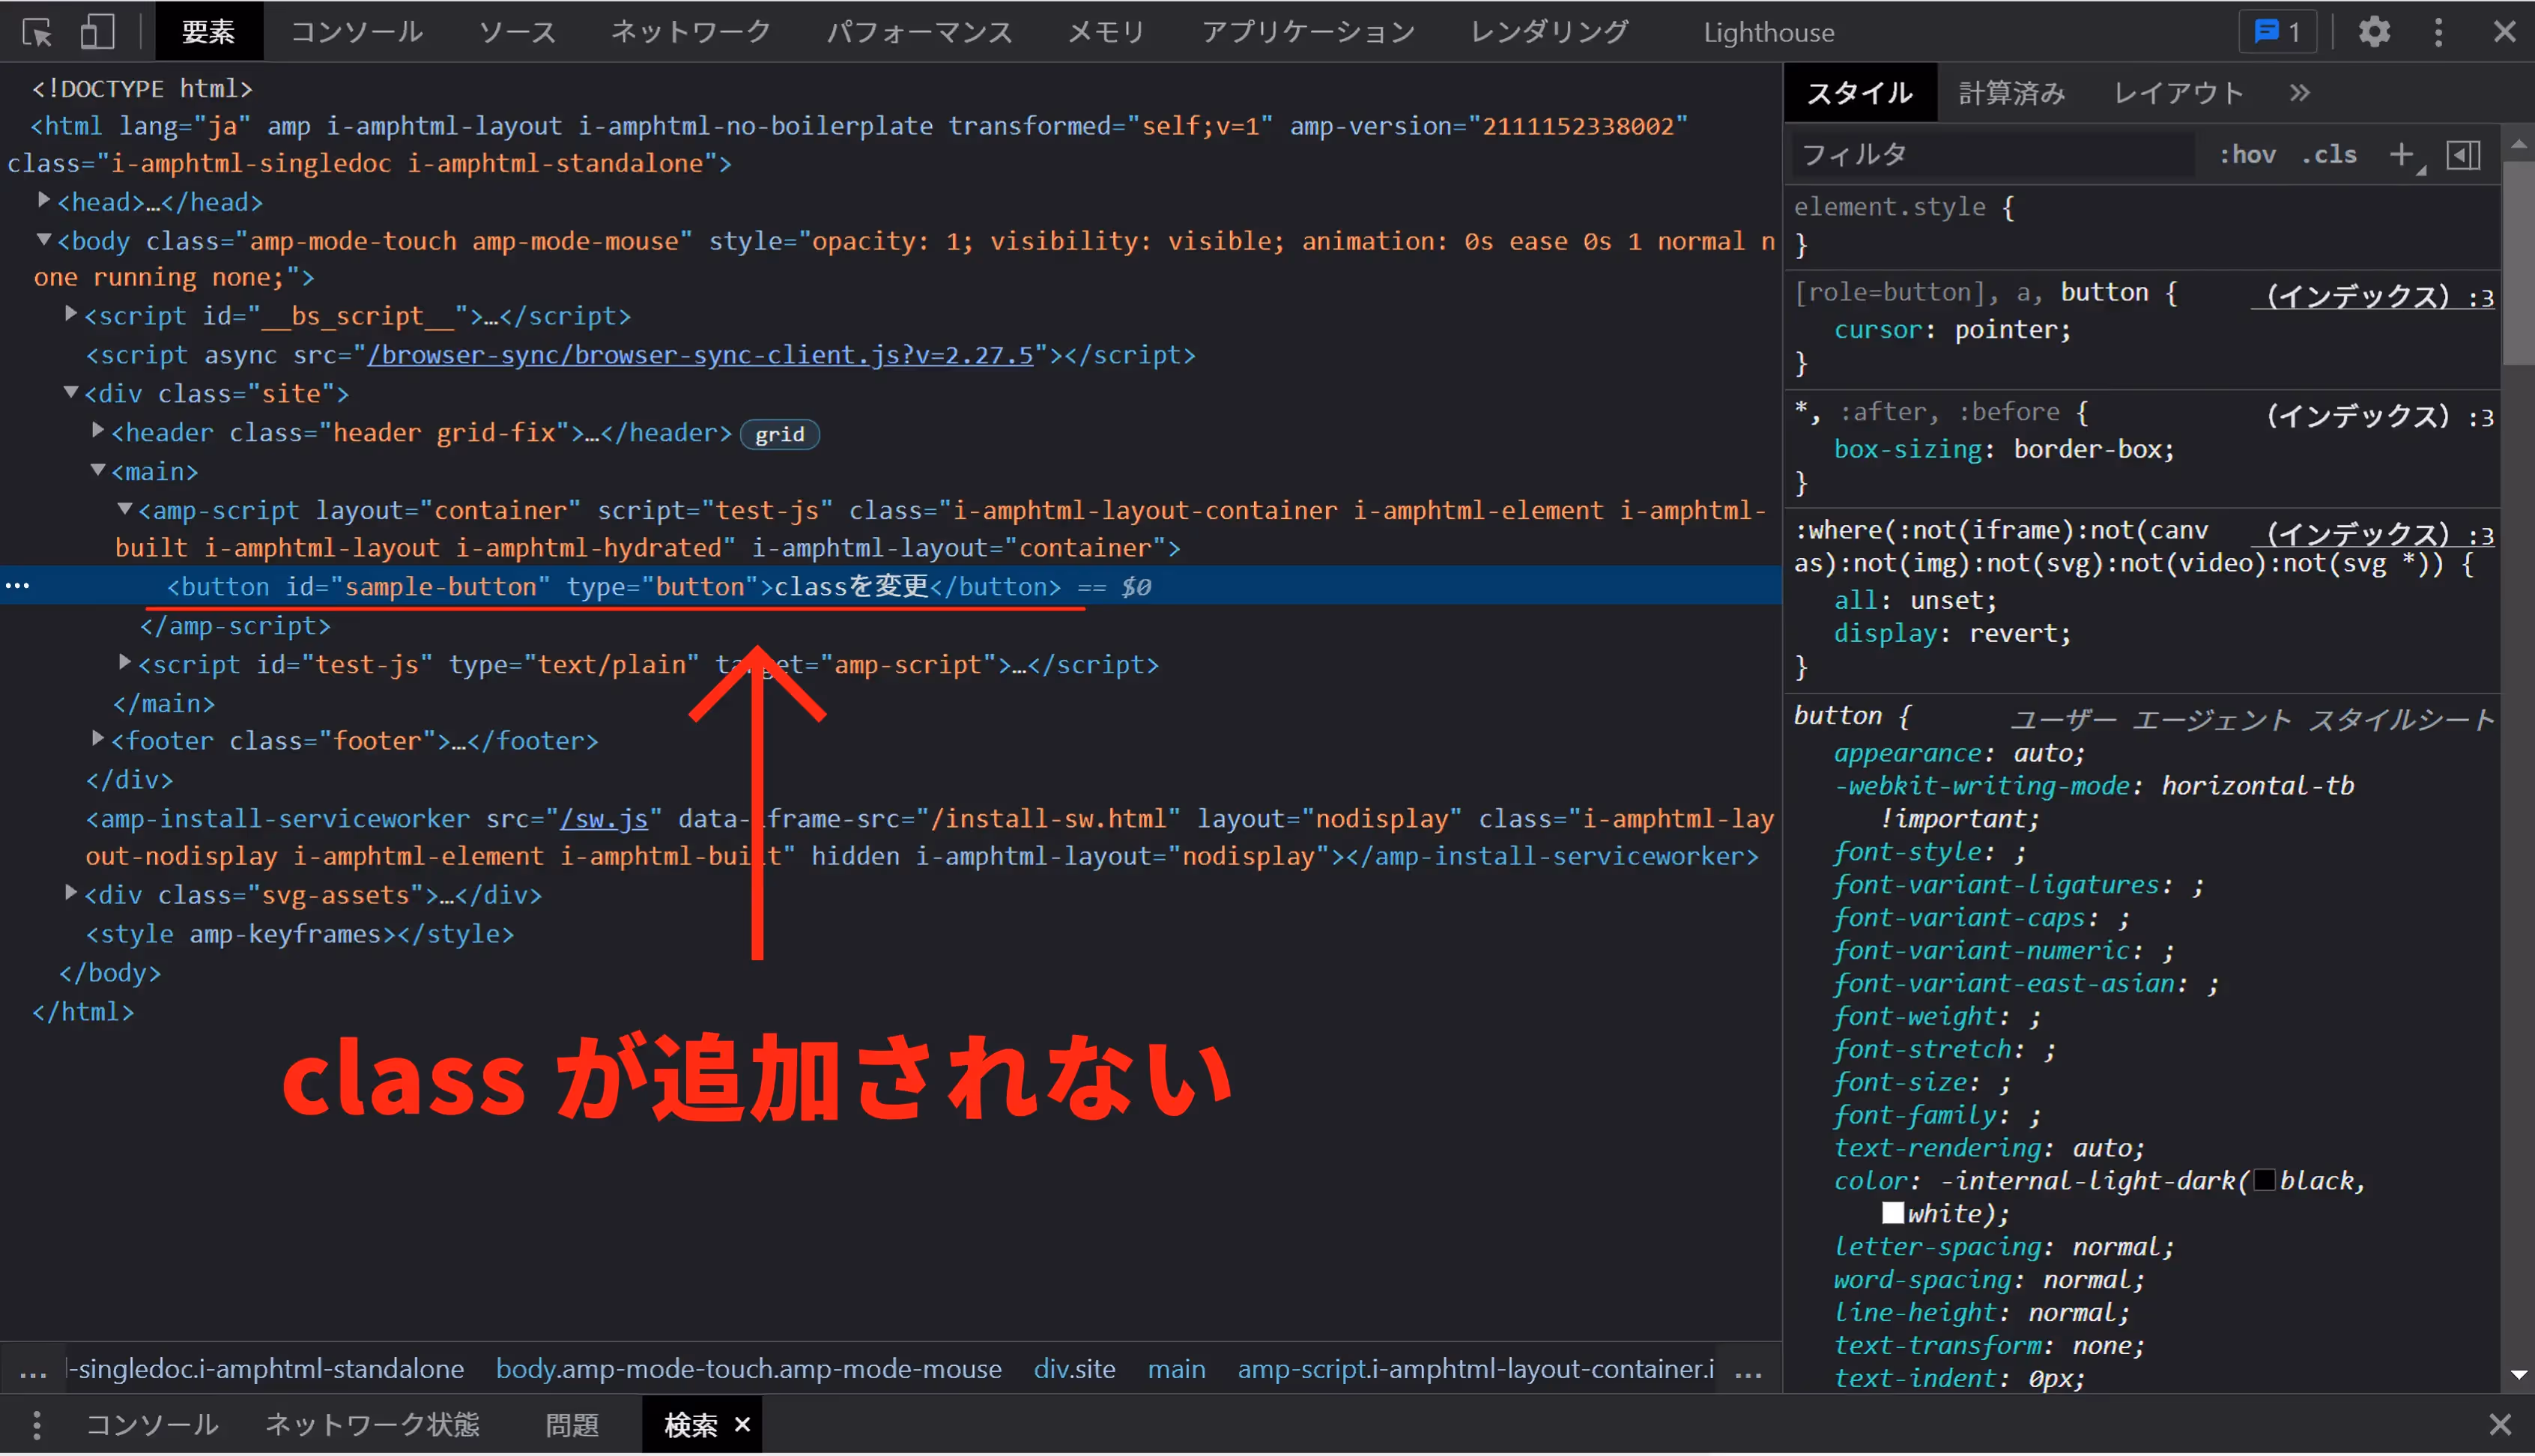Select the スタイル tab
Screen dimensions: 2535x1456
tap(1860, 93)
